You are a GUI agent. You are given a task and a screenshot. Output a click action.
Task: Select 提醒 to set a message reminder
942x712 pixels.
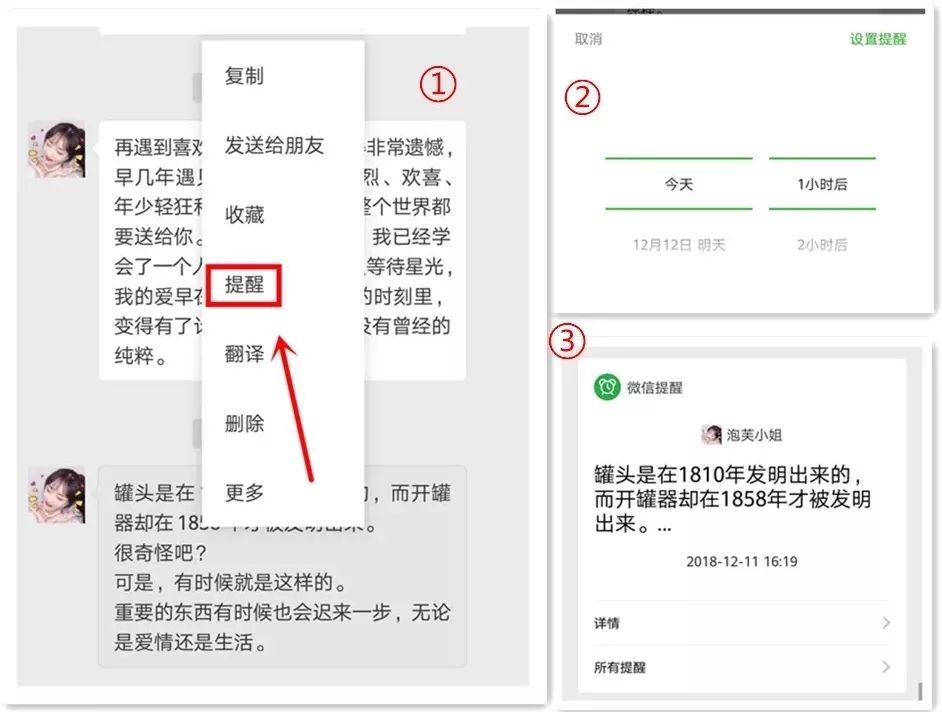pyautogui.click(x=246, y=286)
